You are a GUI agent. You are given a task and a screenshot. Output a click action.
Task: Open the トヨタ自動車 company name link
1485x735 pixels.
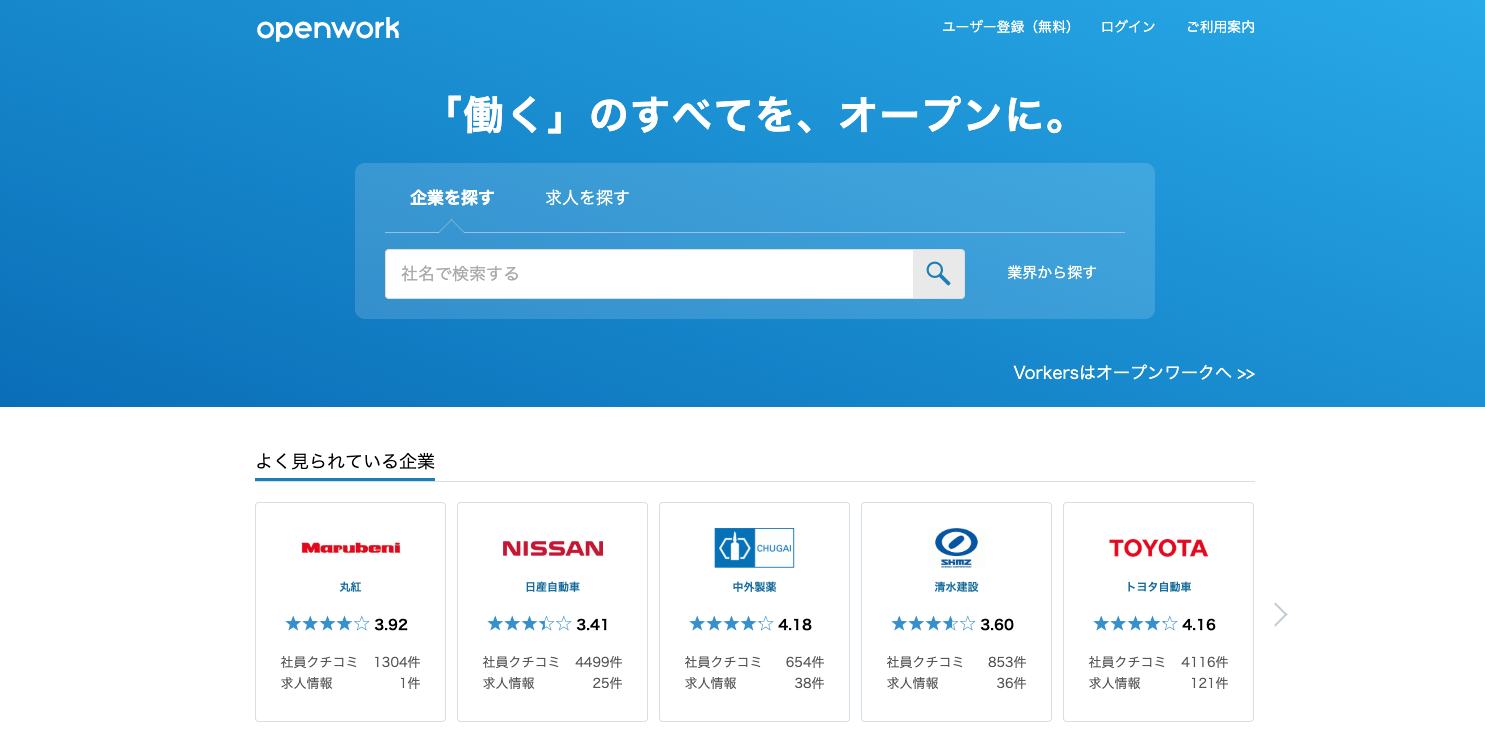click(1158, 587)
